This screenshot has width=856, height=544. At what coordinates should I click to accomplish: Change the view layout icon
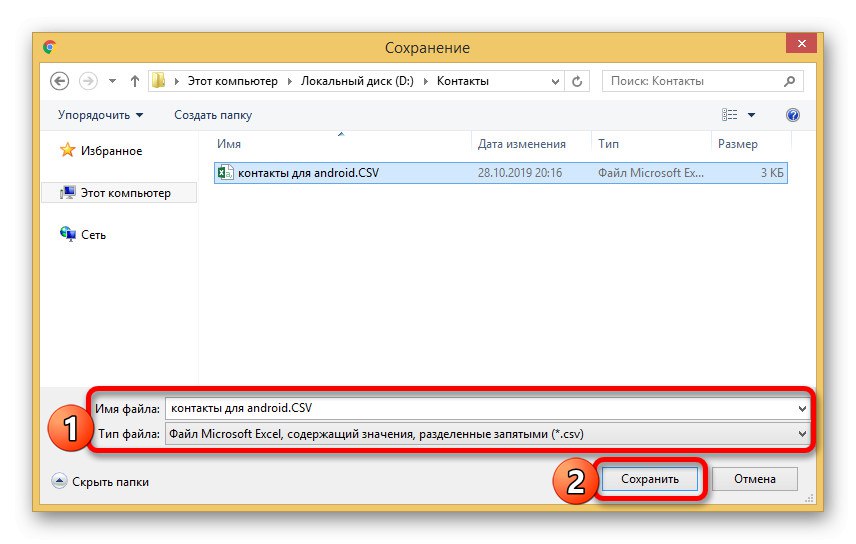tap(729, 115)
